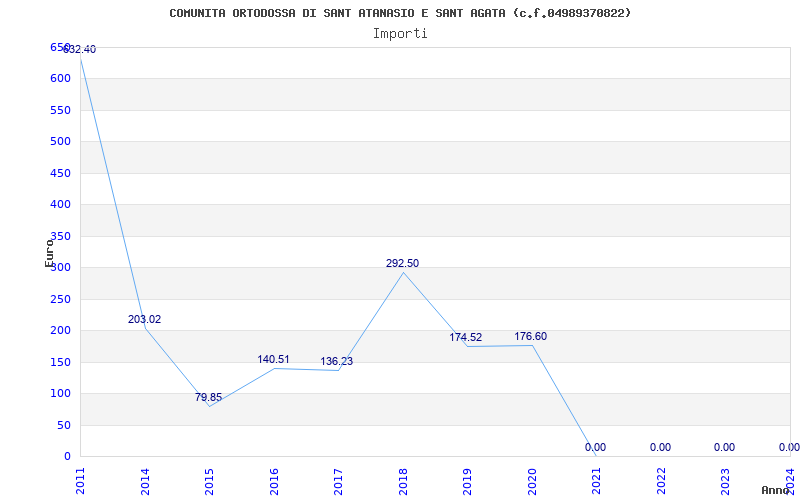Click the 2024 year axis label
This screenshot has height=500, width=800.
click(x=790, y=481)
